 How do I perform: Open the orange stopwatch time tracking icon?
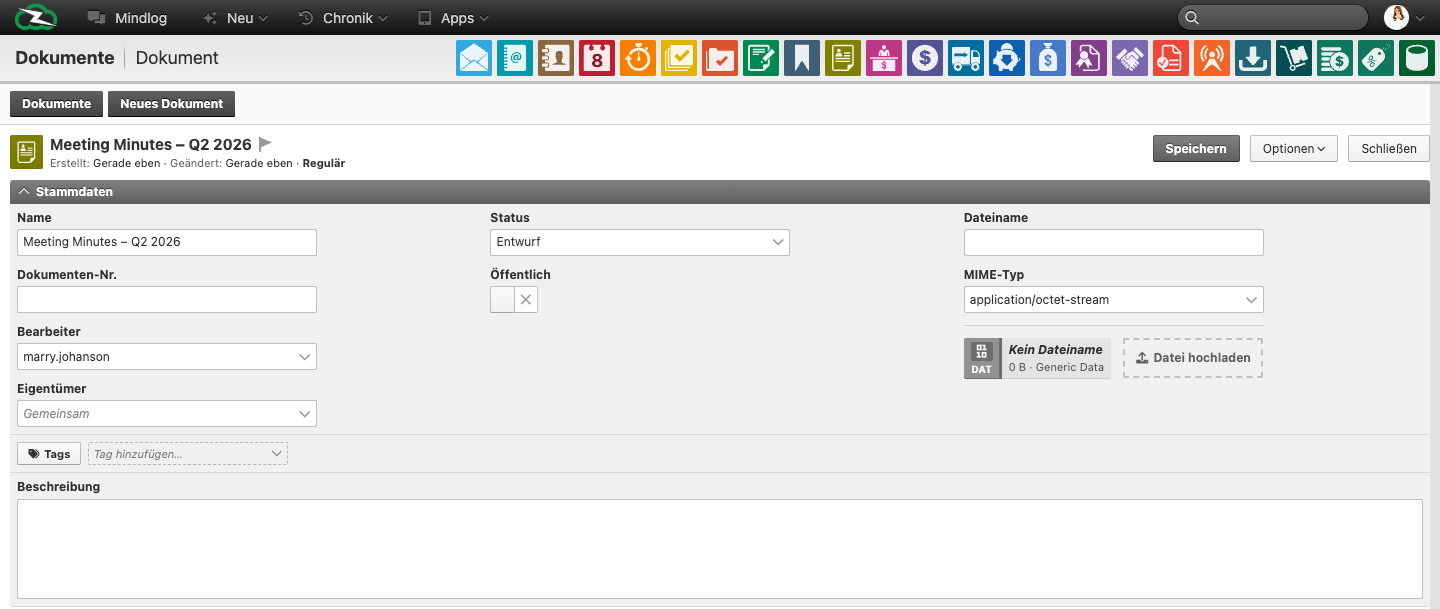tap(638, 58)
